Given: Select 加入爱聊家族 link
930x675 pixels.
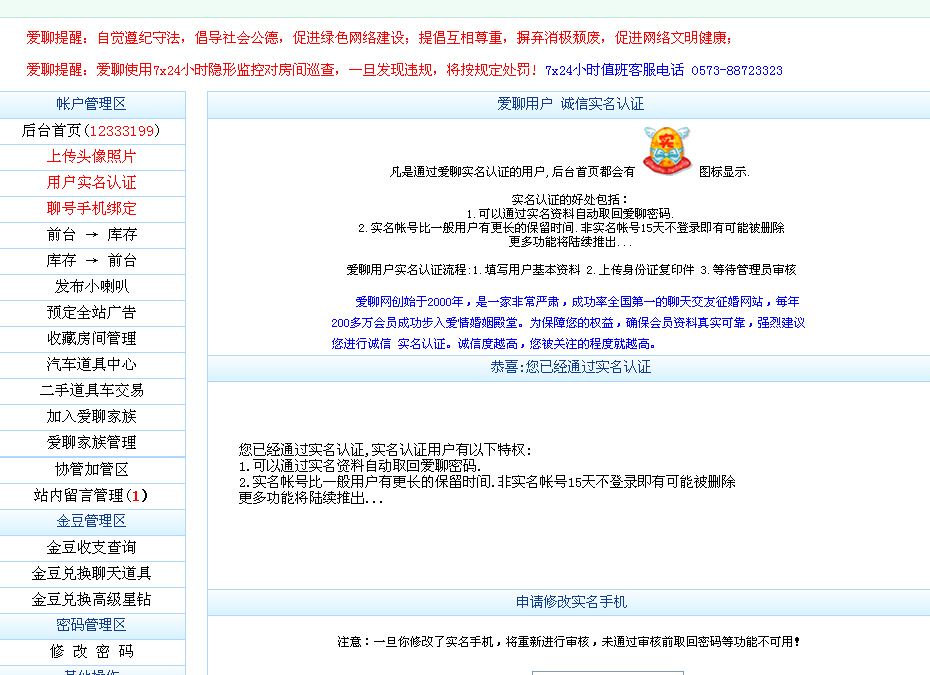Looking at the screenshot, I should point(91,416).
